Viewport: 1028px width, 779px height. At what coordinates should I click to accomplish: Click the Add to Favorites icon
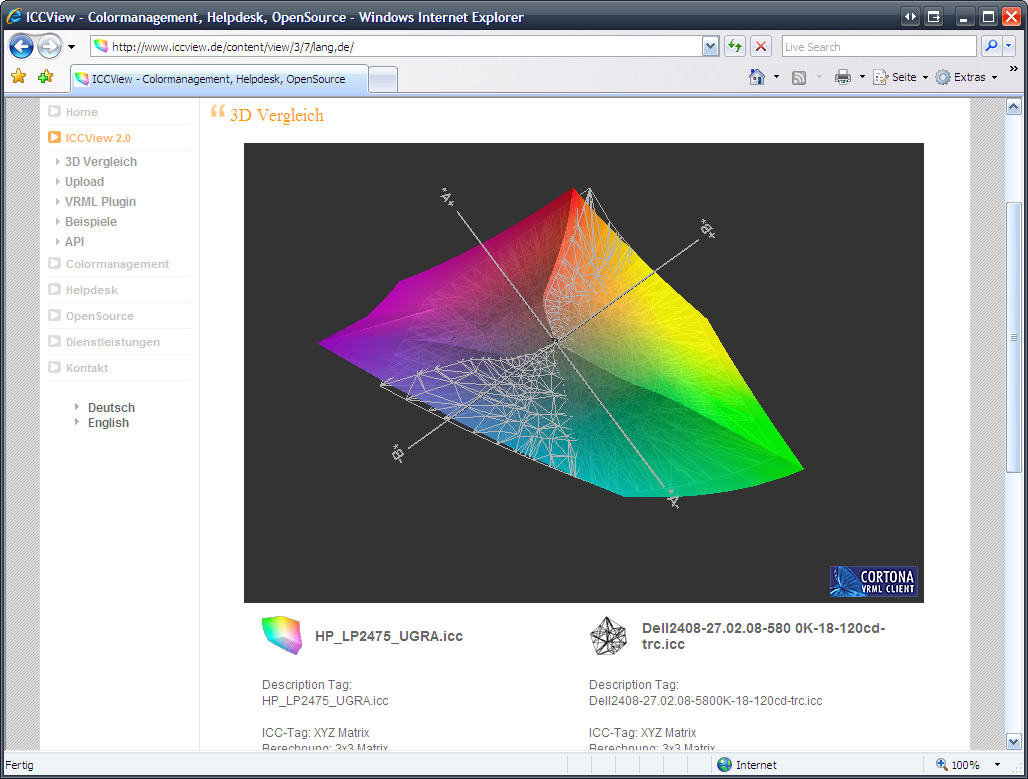[x=45, y=77]
